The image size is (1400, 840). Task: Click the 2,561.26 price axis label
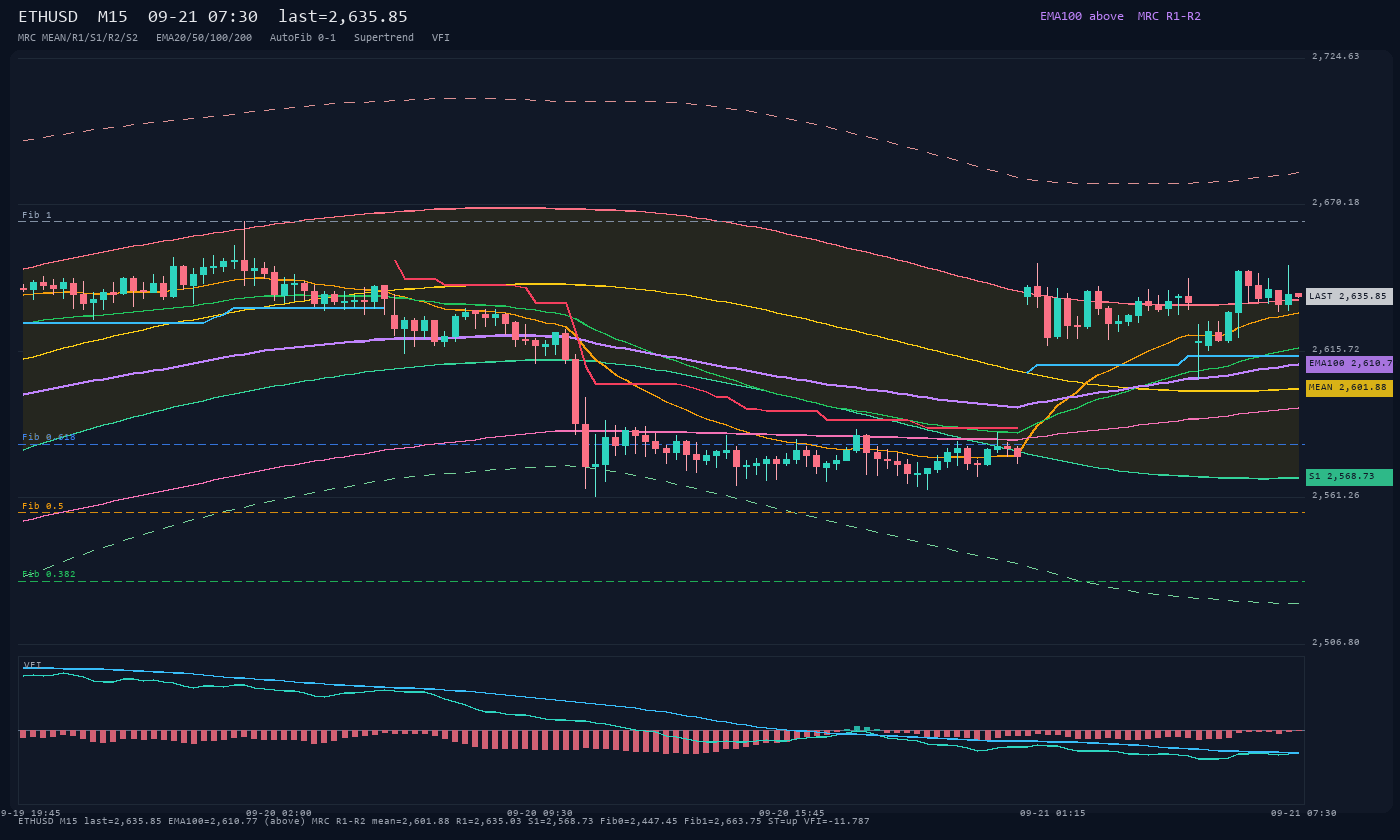click(x=1336, y=495)
